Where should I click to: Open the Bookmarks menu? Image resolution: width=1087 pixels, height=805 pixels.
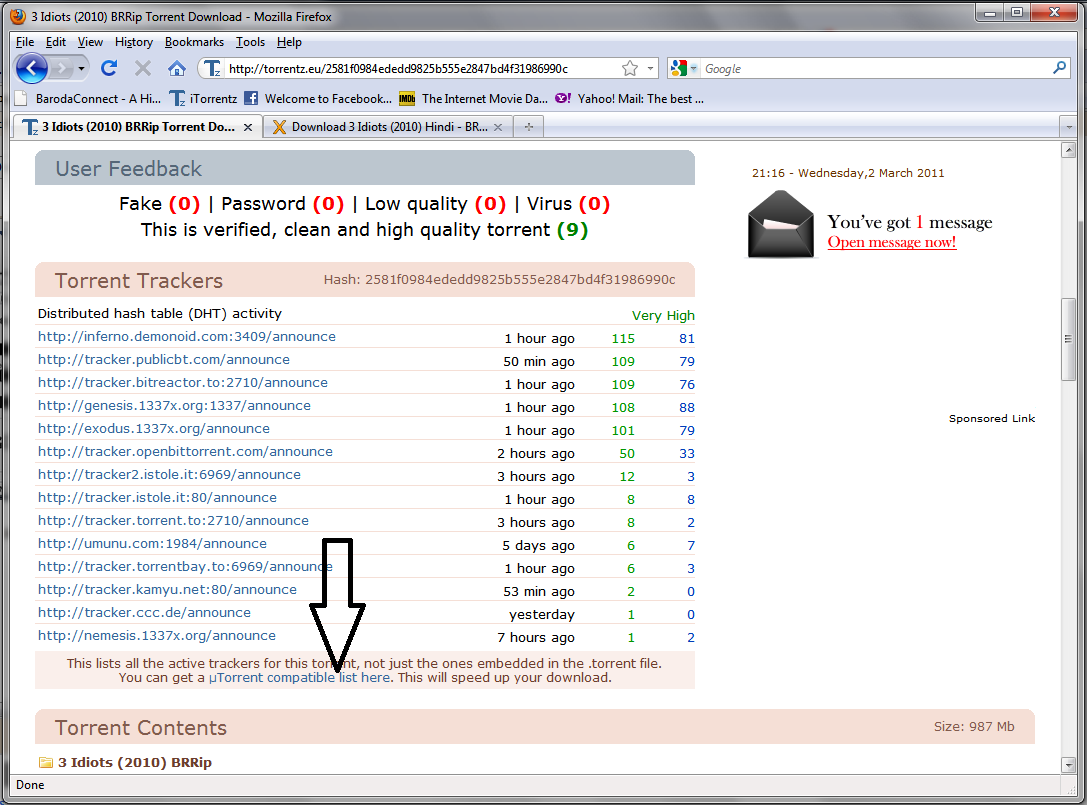194,42
